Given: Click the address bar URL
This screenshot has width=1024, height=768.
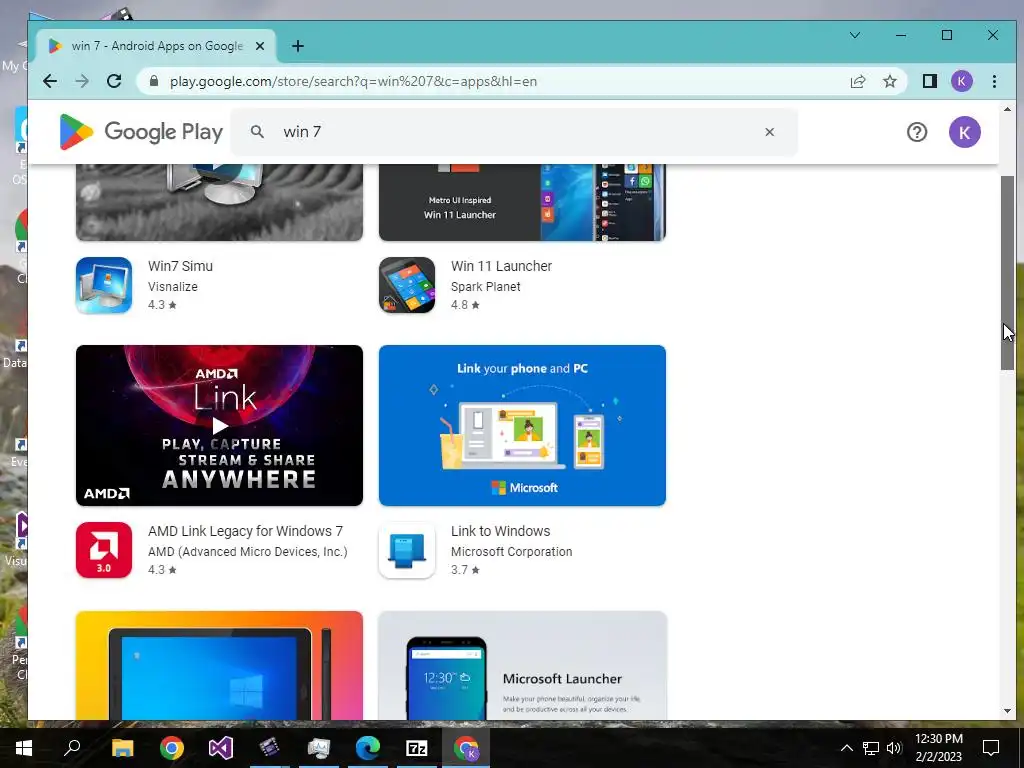Looking at the screenshot, I should point(353,81).
